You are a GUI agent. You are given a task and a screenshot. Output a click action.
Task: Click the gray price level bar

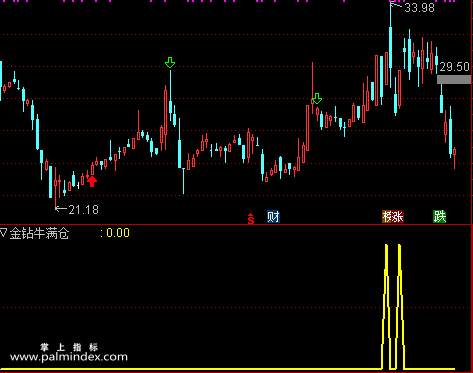tap(454, 79)
